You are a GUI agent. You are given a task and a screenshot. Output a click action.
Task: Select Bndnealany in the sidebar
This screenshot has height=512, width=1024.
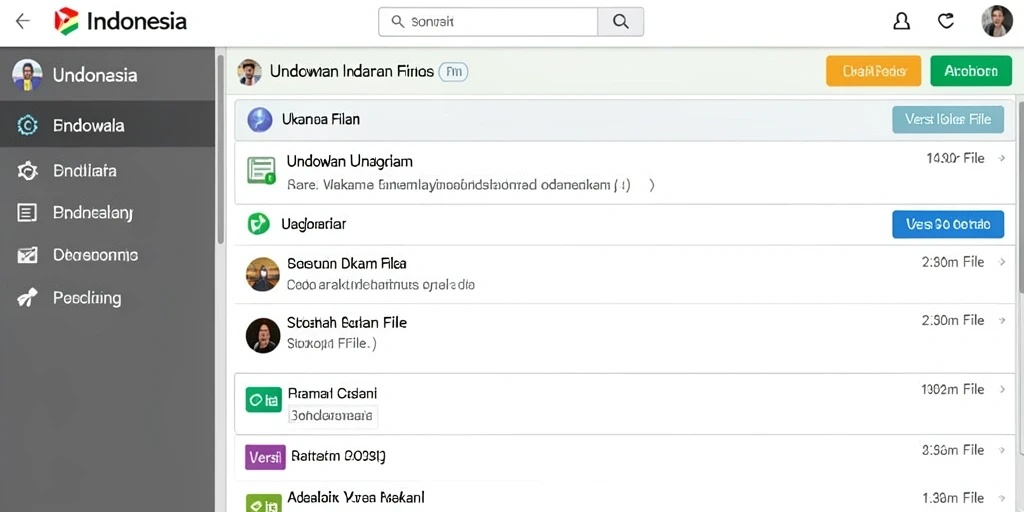pos(107,213)
